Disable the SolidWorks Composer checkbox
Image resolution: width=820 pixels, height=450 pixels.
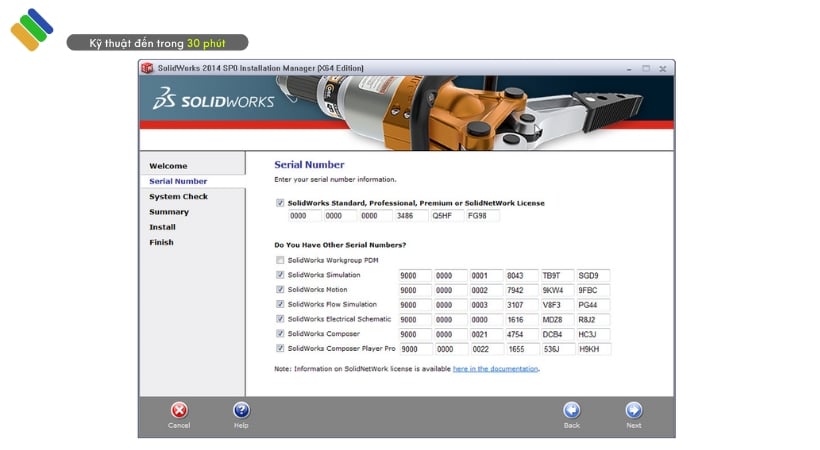[280, 334]
